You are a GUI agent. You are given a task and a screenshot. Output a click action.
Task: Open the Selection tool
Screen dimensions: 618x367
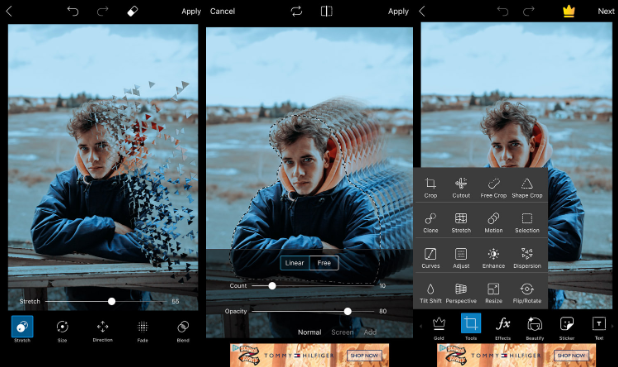[527, 223]
